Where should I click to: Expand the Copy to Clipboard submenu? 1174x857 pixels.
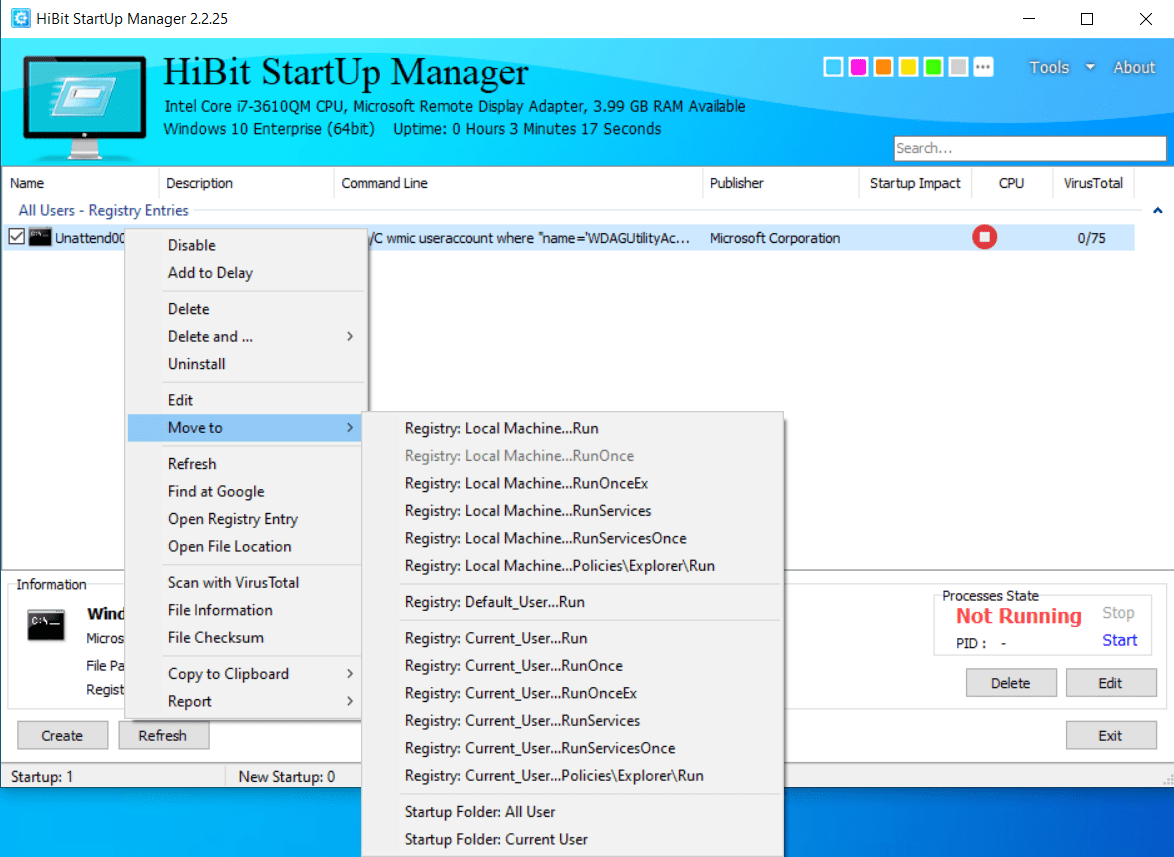coord(244,674)
